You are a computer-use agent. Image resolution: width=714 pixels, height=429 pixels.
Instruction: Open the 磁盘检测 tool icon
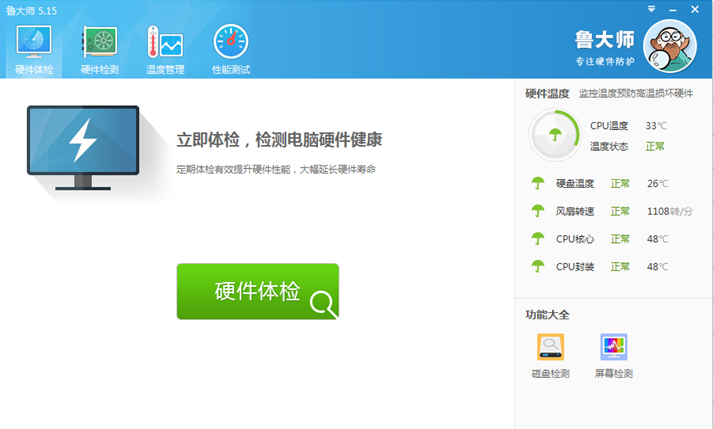point(550,347)
